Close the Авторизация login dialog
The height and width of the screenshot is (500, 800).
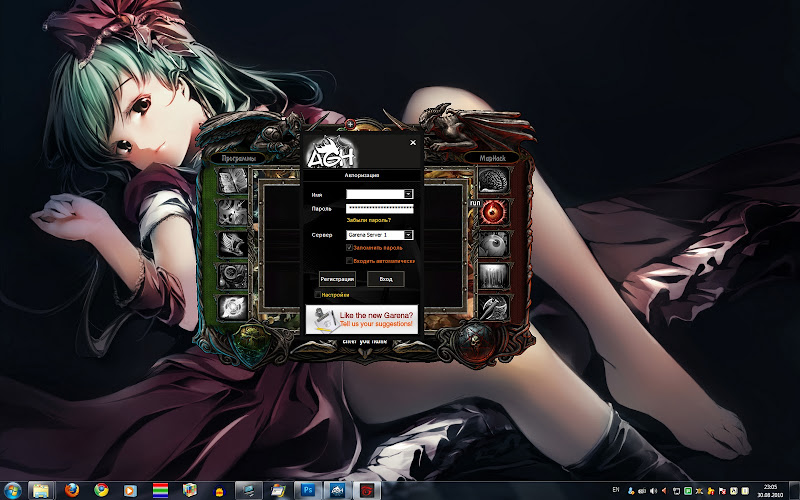413,142
